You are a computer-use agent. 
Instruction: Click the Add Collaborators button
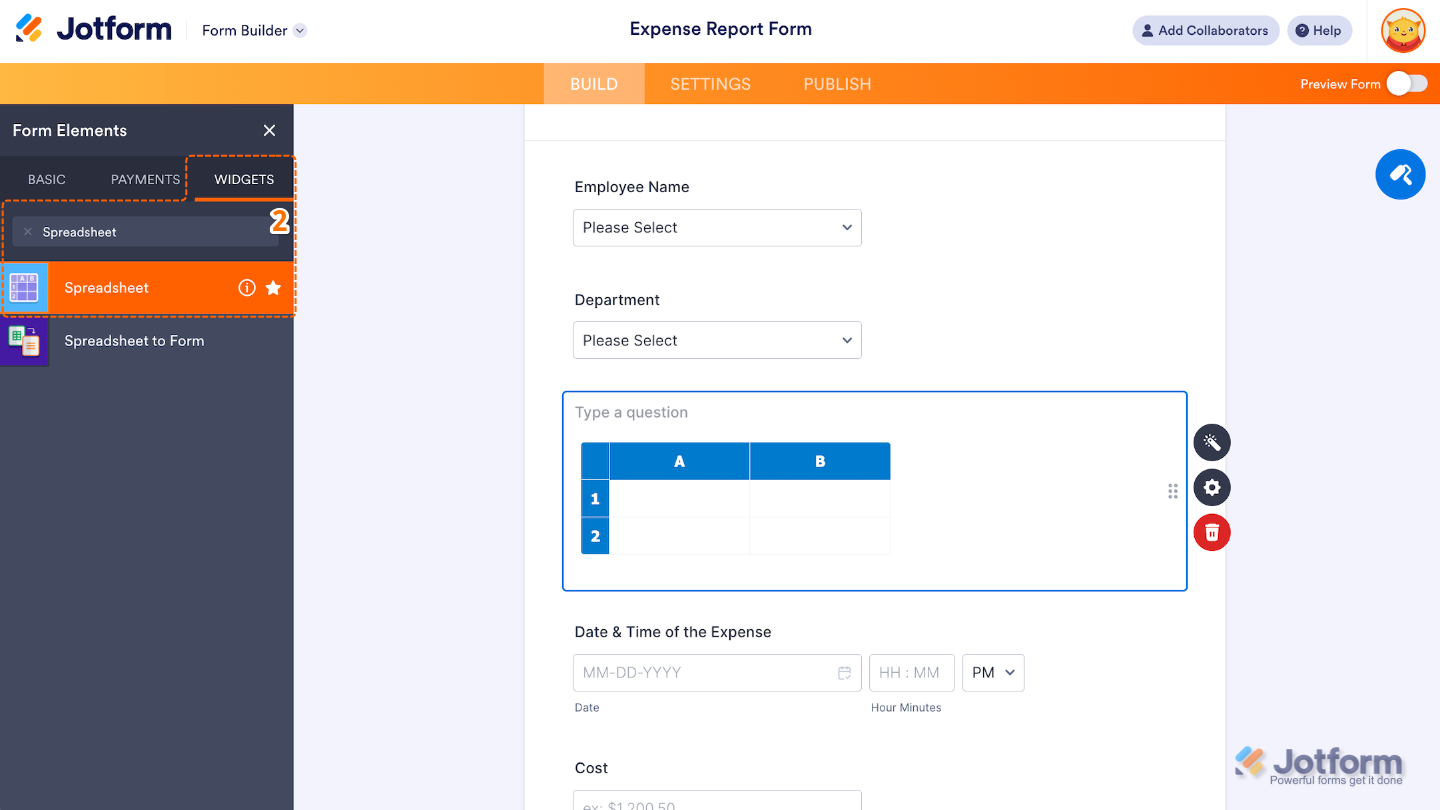(1205, 31)
